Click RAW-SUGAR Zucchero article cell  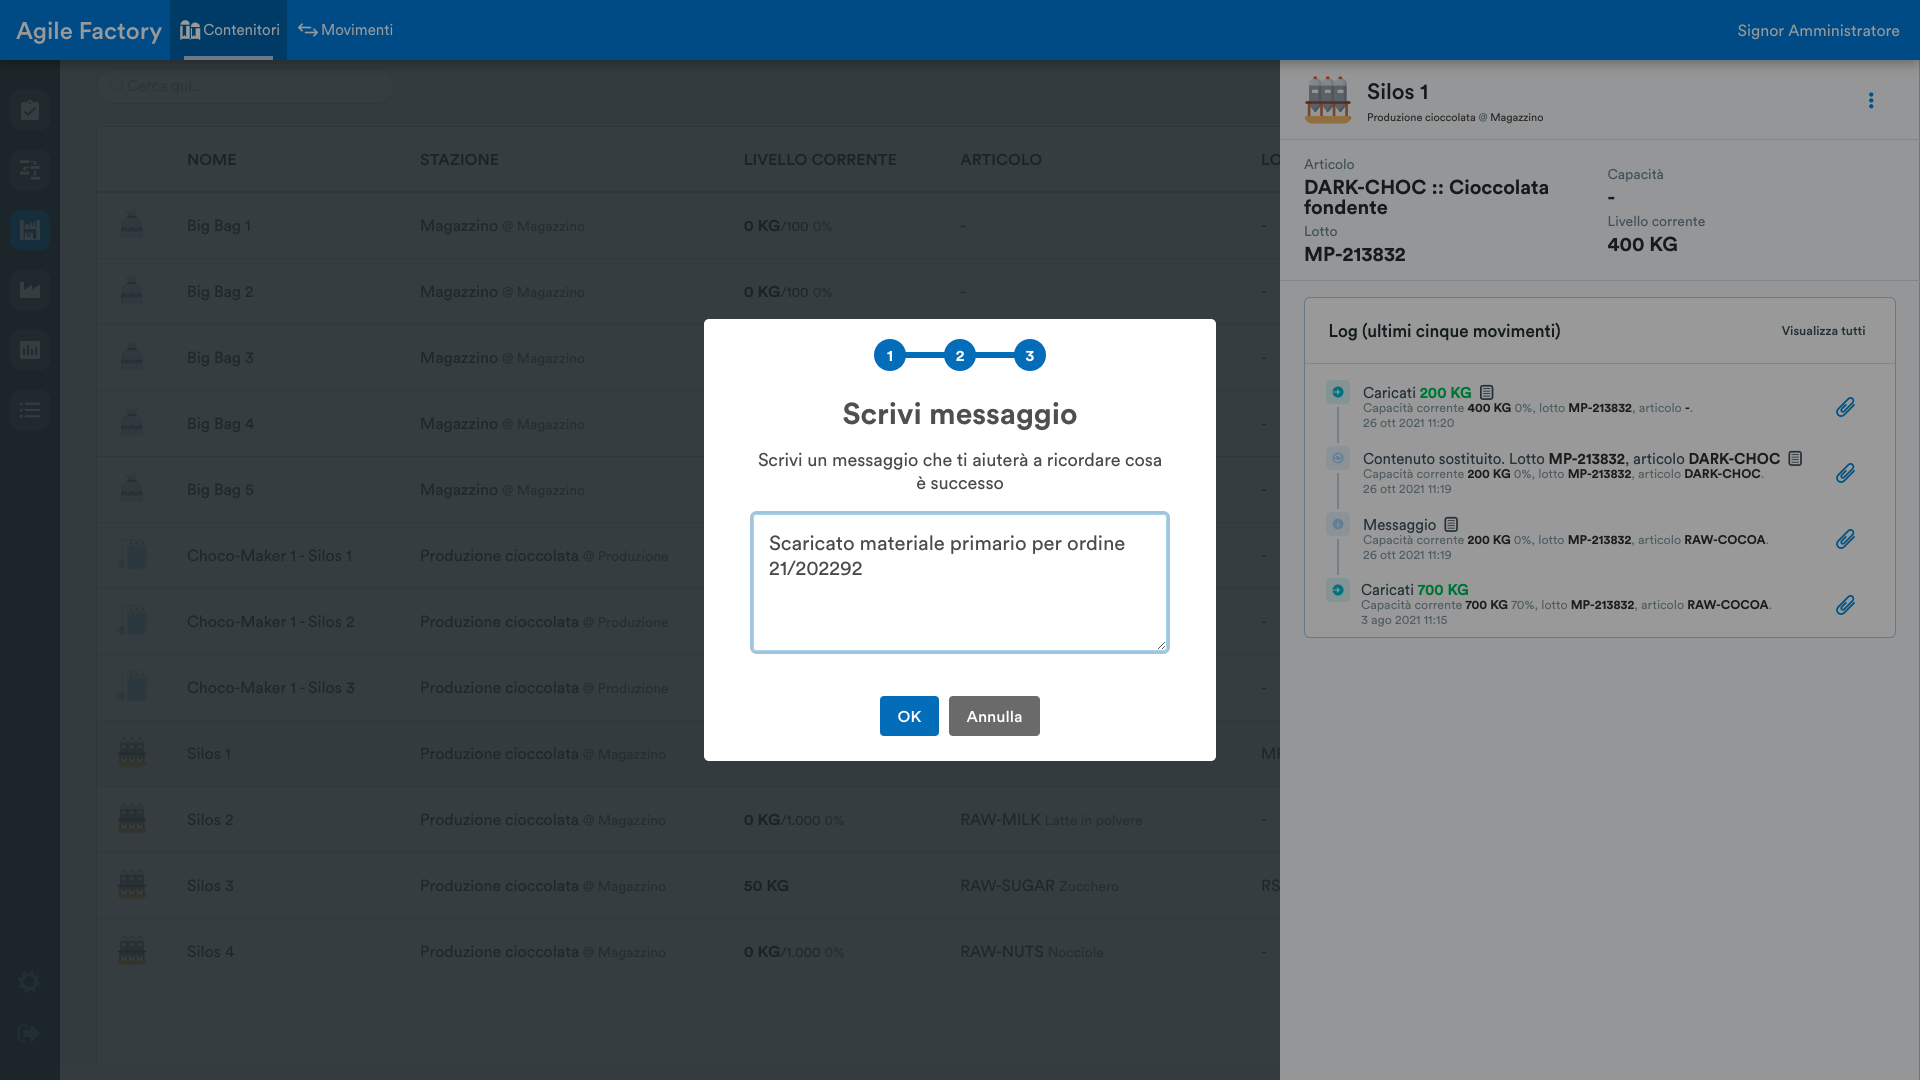click(x=1039, y=886)
